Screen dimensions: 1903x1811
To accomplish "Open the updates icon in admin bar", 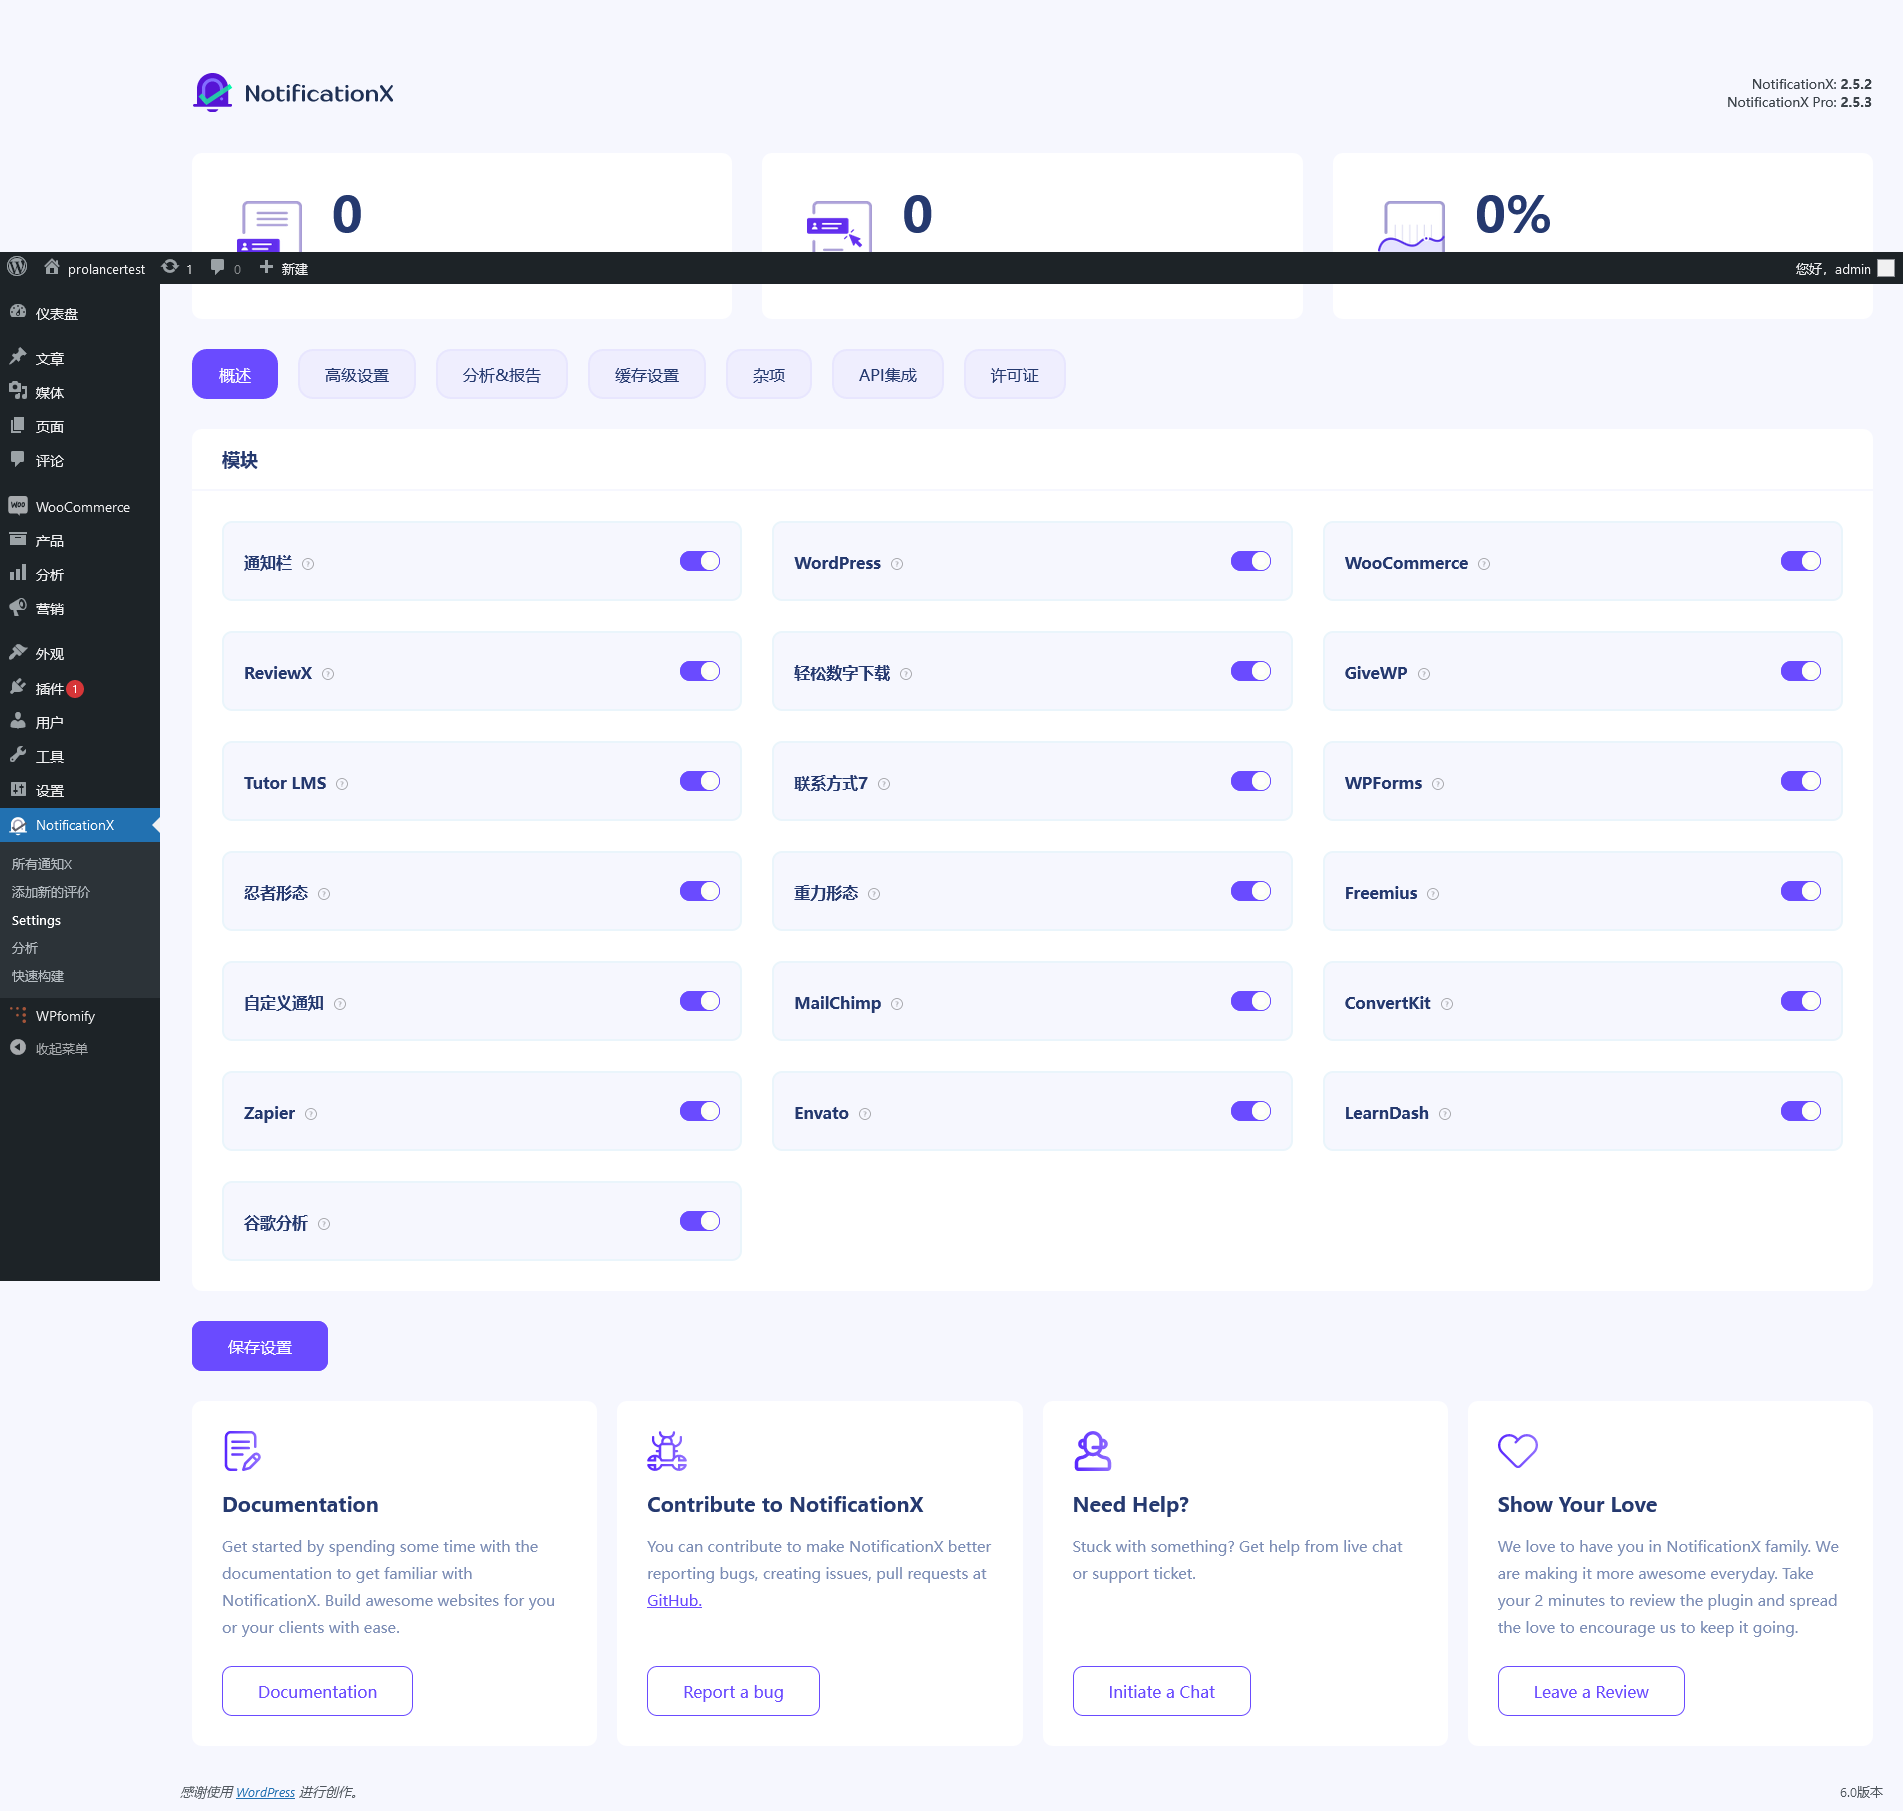I will tap(171, 267).
